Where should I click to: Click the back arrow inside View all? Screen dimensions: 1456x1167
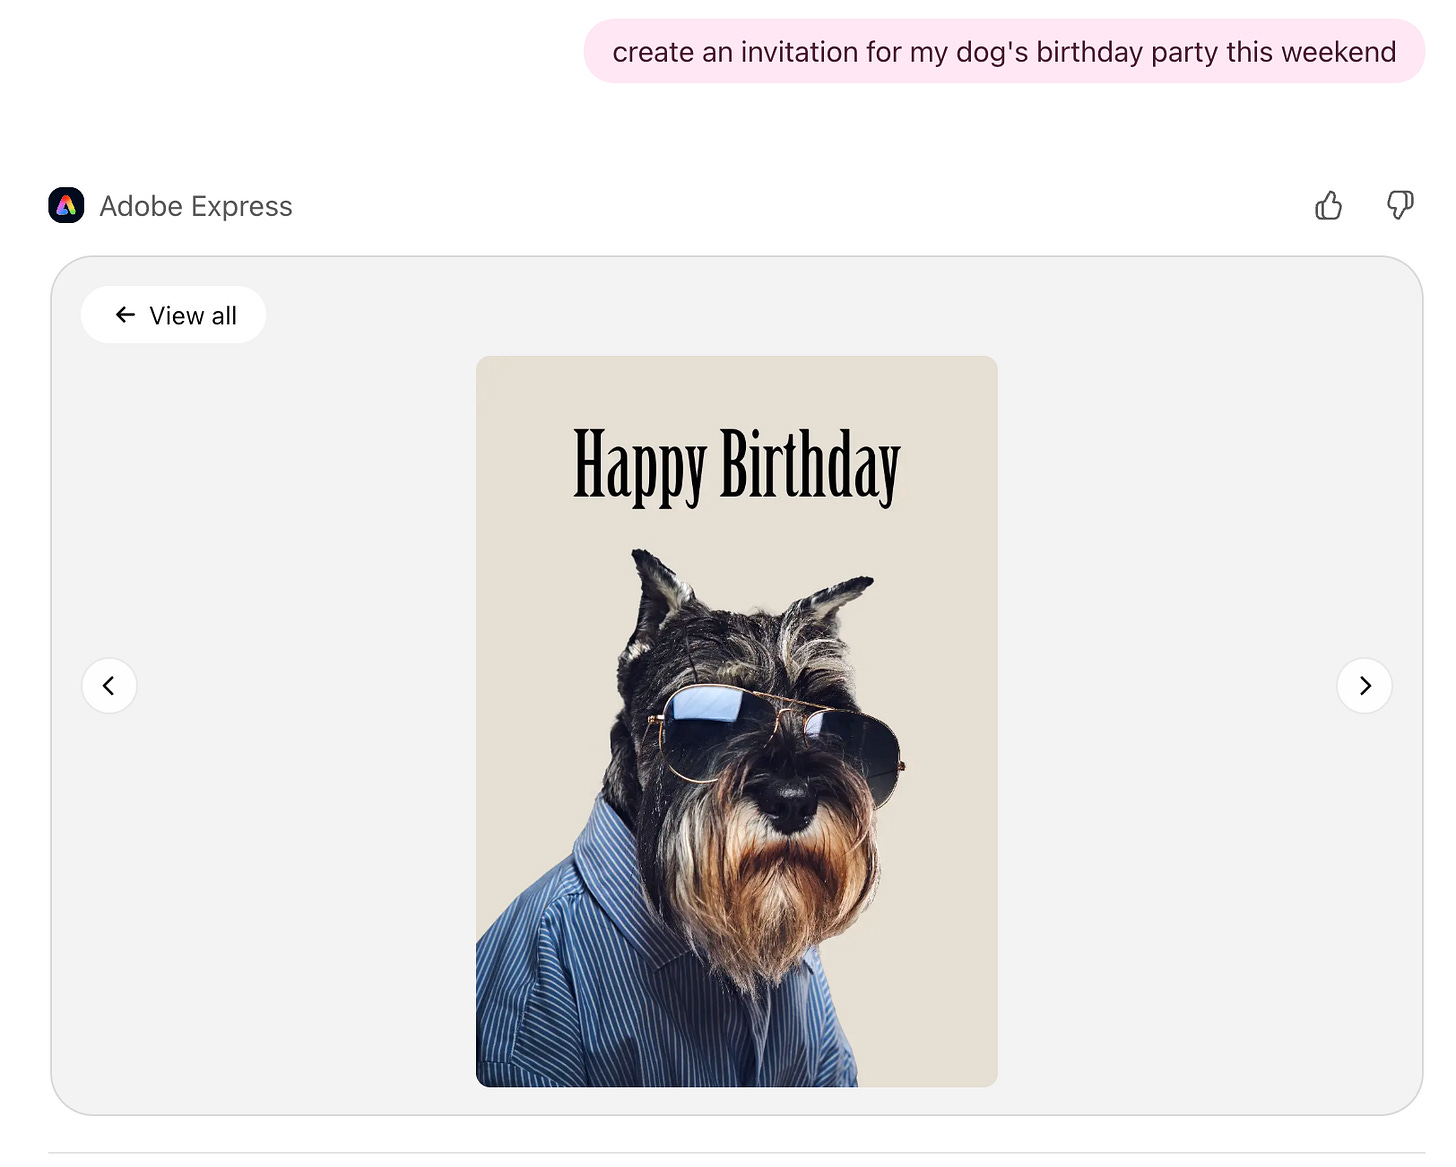pyautogui.click(x=124, y=314)
